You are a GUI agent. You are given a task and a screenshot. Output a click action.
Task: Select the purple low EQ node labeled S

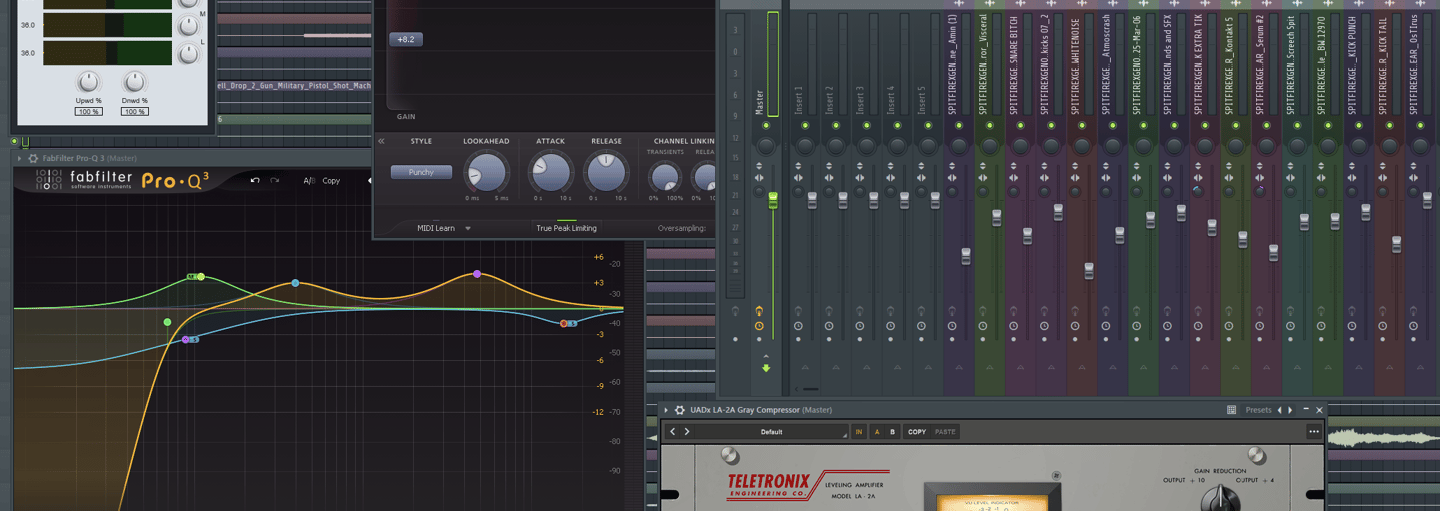[x=186, y=340]
